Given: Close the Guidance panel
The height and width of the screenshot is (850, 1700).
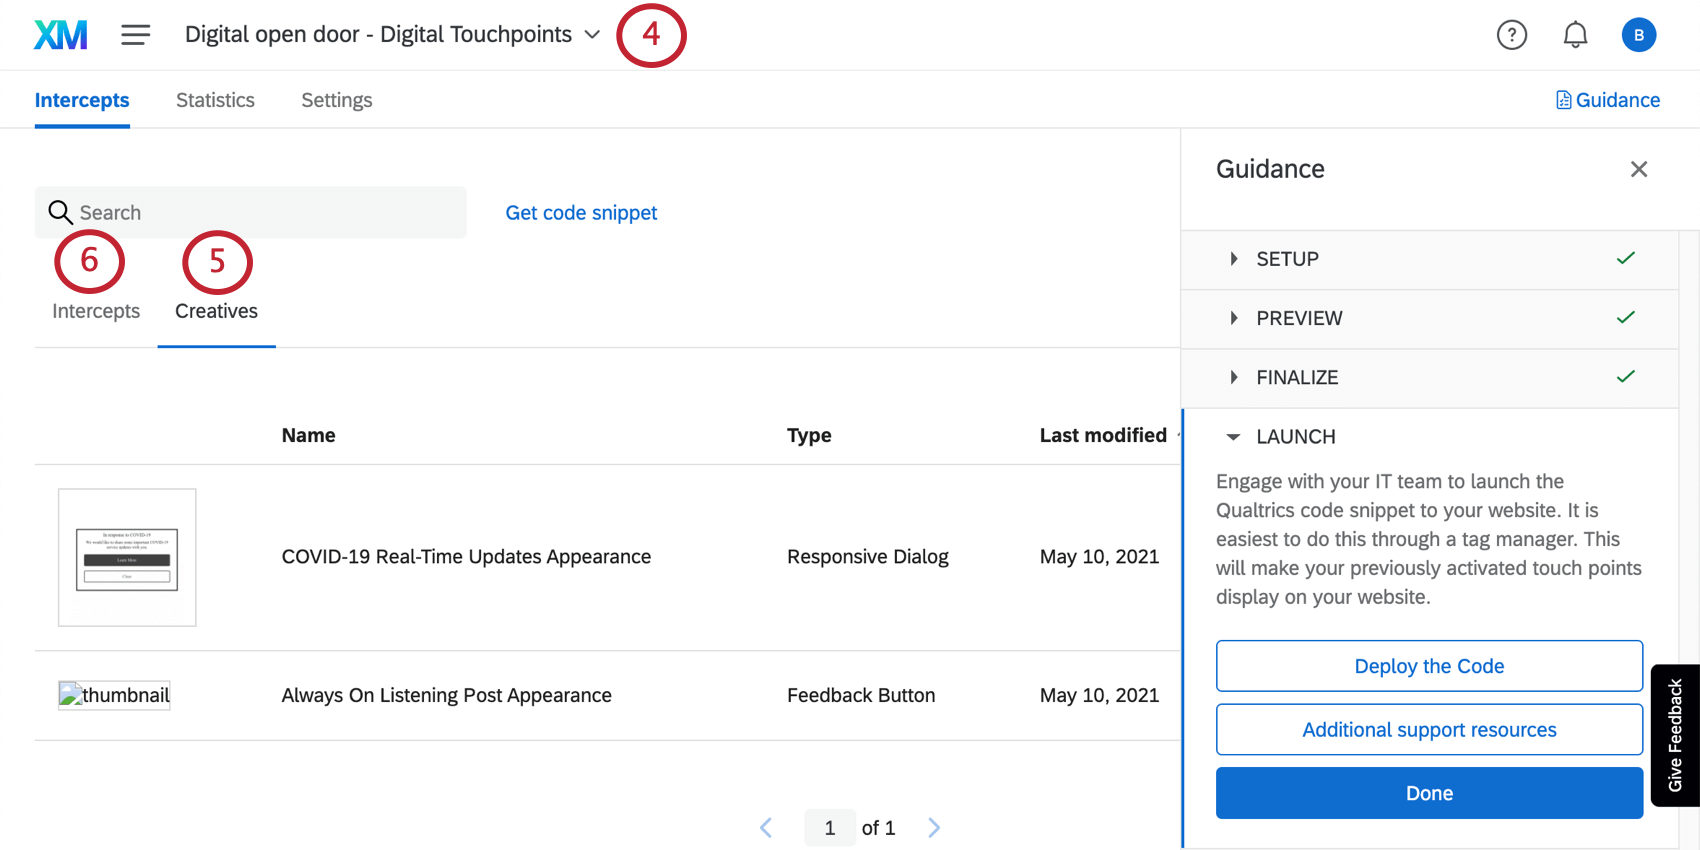Looking at the screenshot, I should pyautogui.click(x=1638, y=169).
